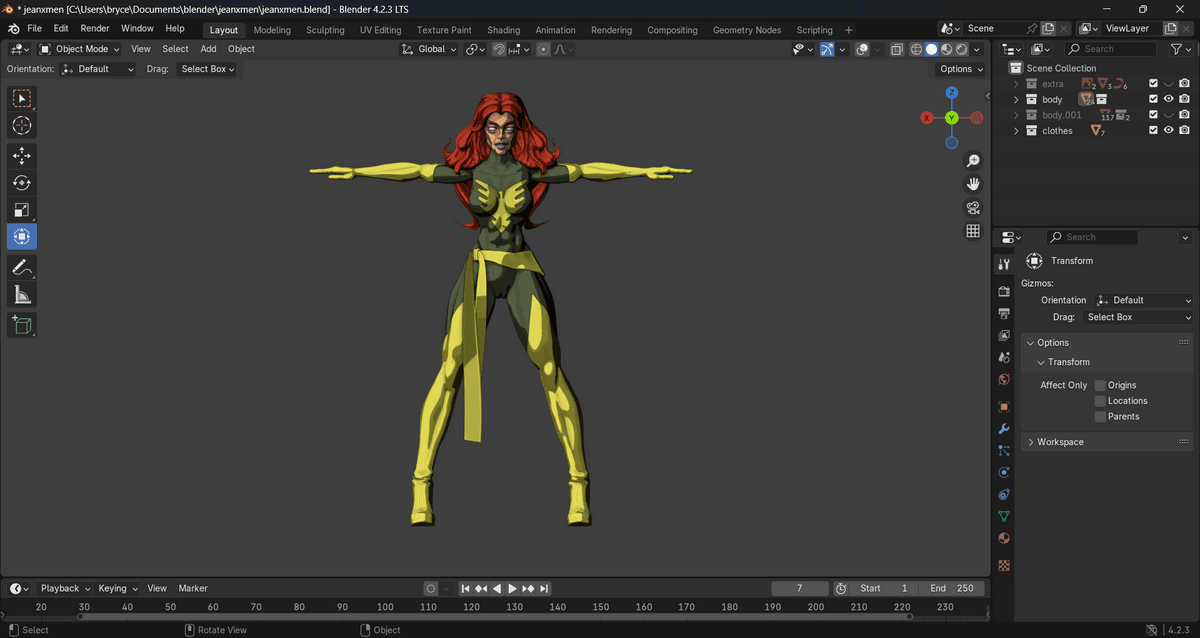Enable the Origins checkbox
Screen dimensions: 1200x638
click(x=1100, y=385)
